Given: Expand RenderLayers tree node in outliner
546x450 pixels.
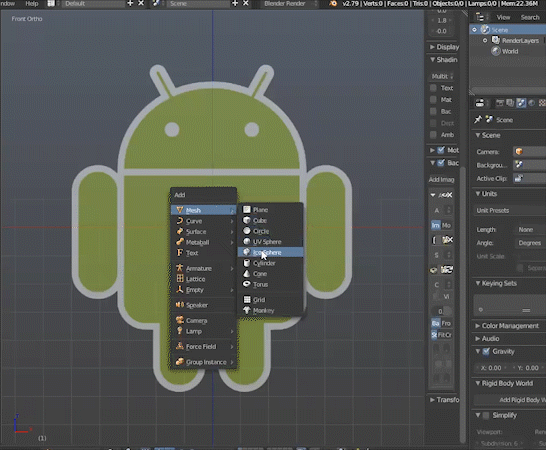Looking at the screenshot, I should coord(485,40).
